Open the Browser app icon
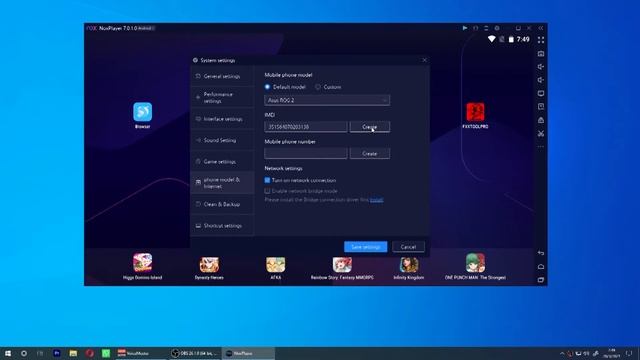 point(142,112)
